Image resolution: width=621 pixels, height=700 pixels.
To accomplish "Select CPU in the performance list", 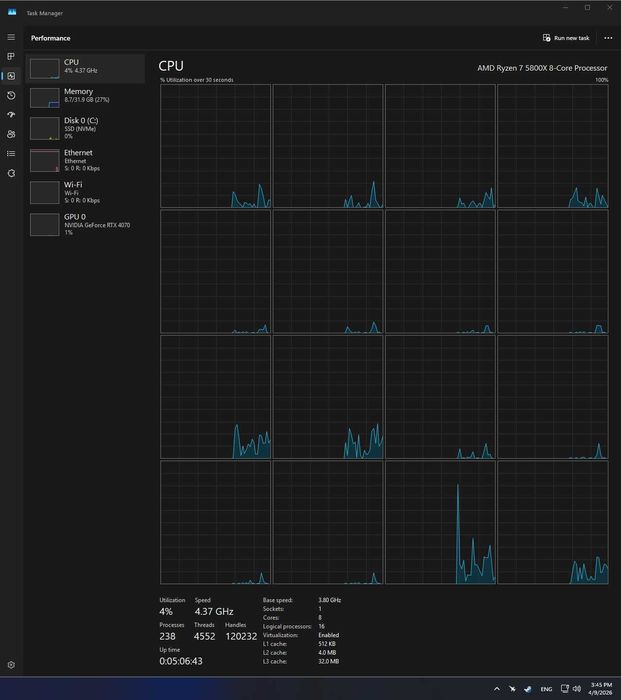I will (85, 69).
